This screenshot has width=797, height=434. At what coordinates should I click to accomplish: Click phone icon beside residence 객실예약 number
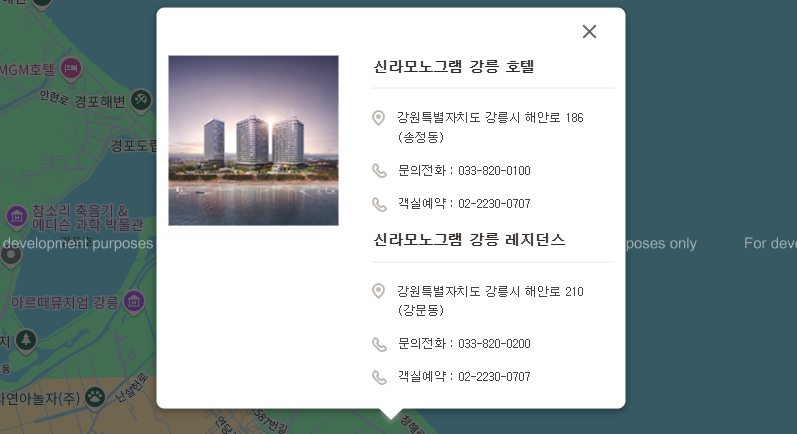click(x=379, y=377)
